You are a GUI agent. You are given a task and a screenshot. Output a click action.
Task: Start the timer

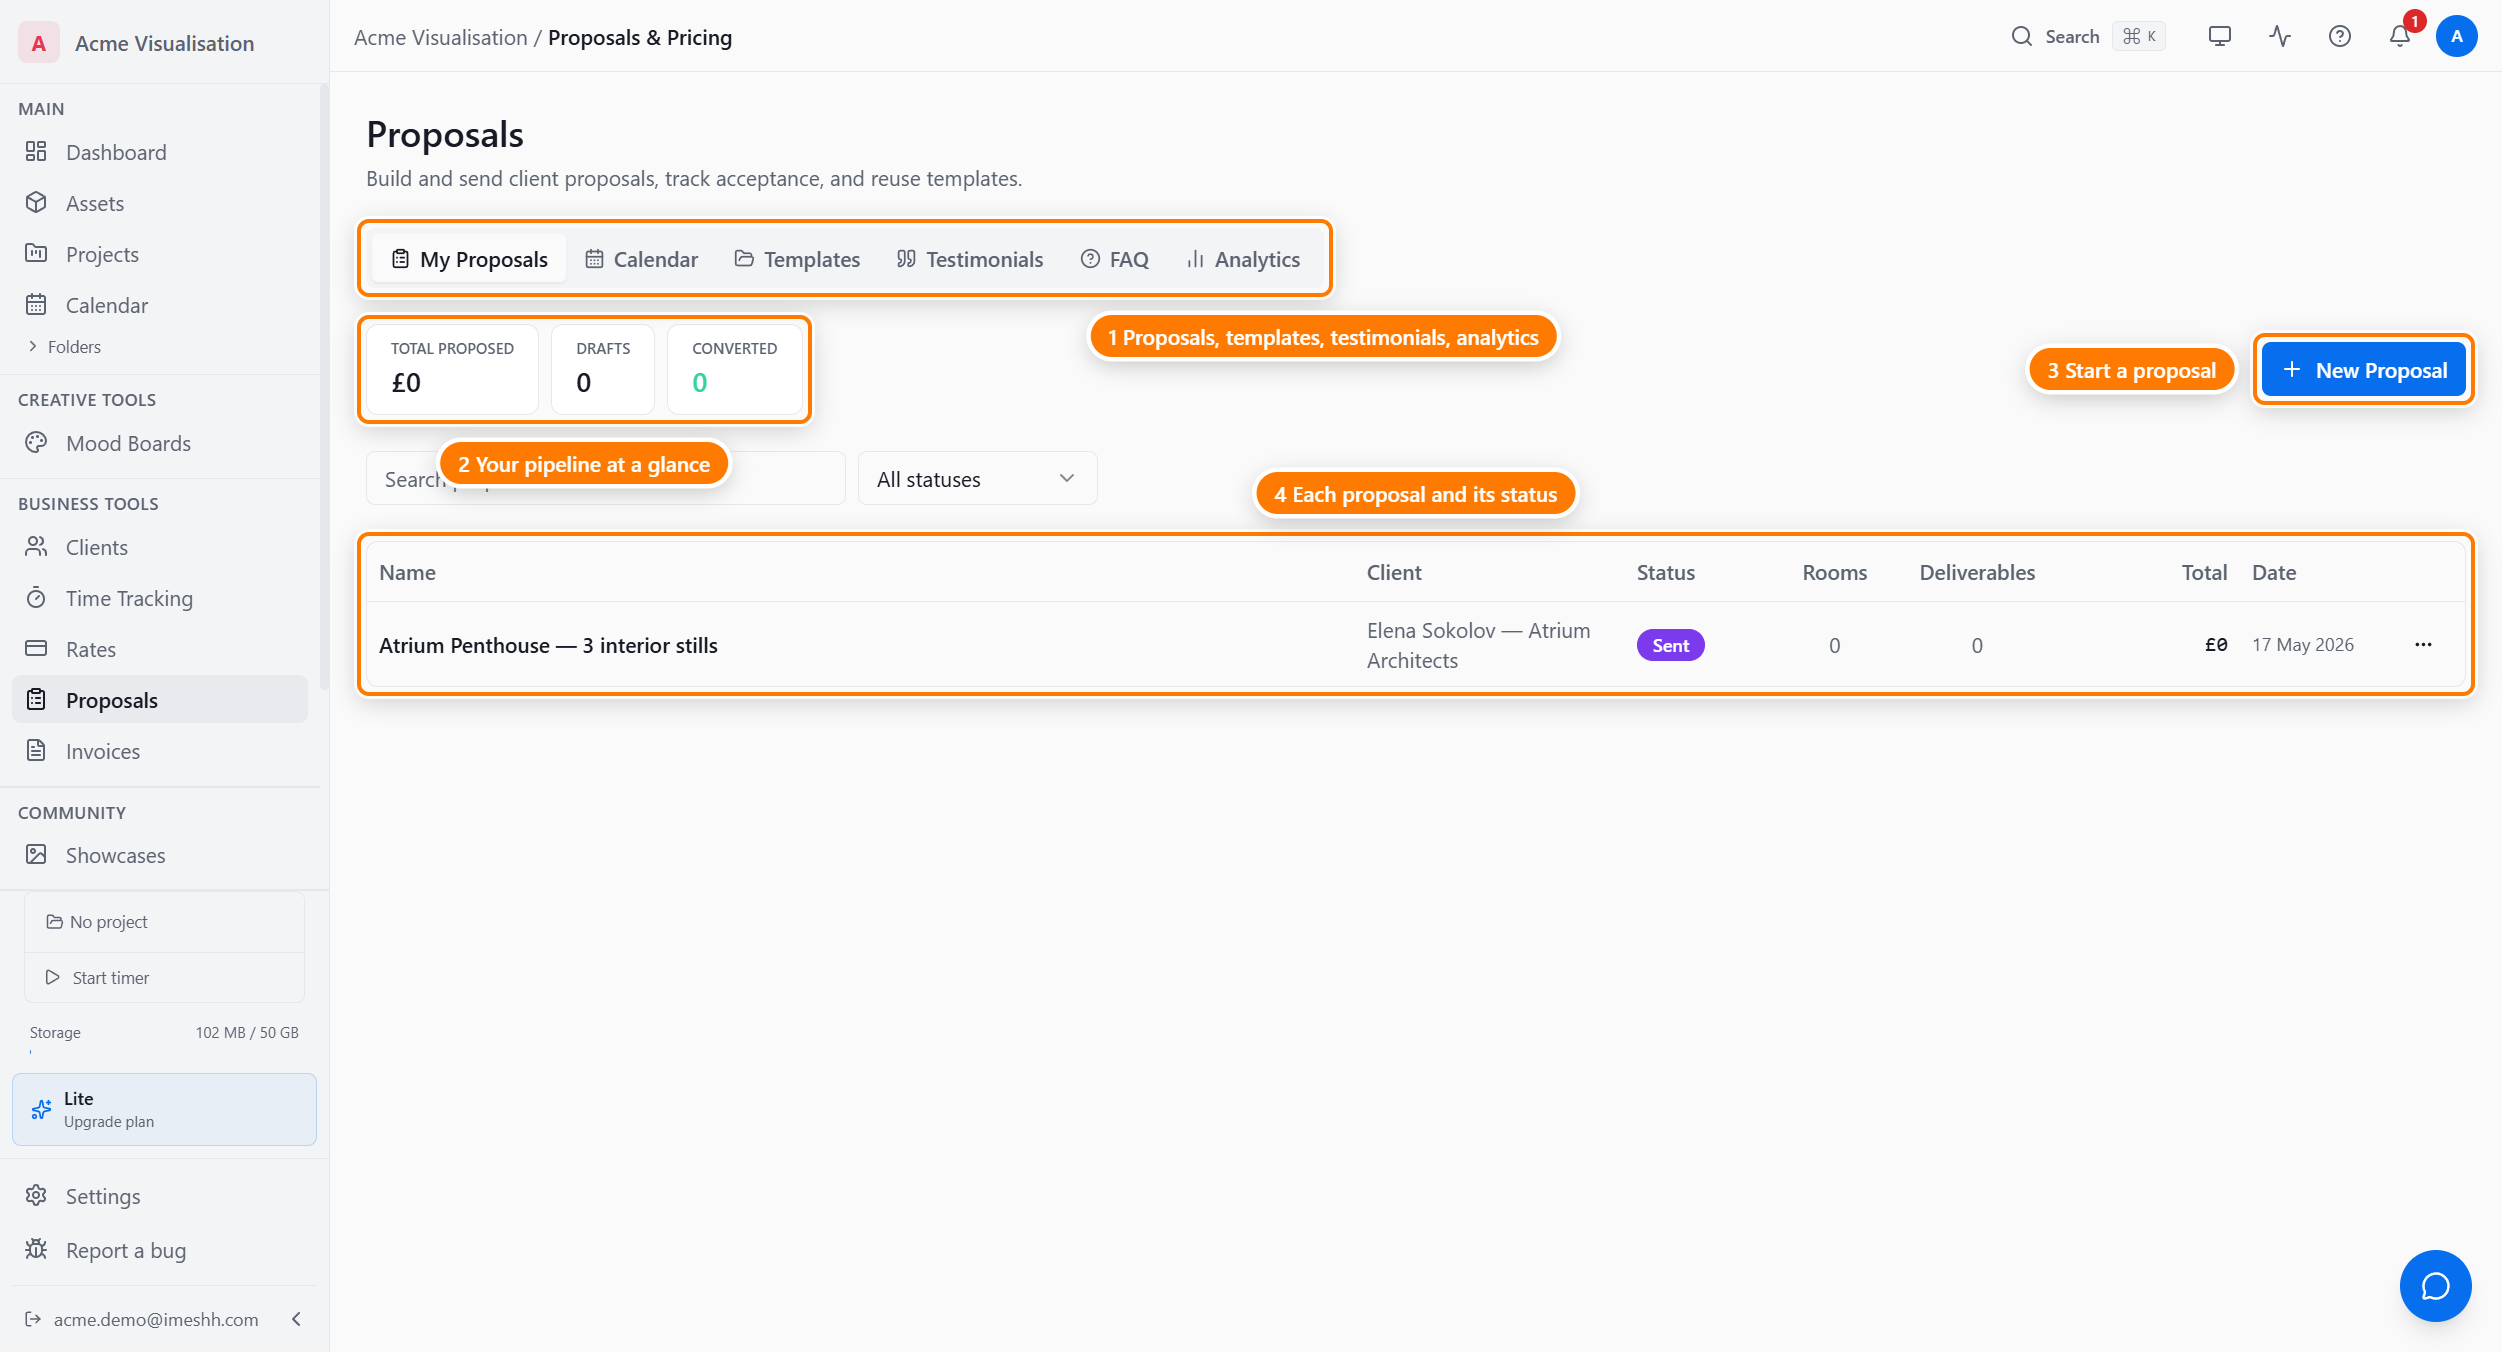(164, 978)
